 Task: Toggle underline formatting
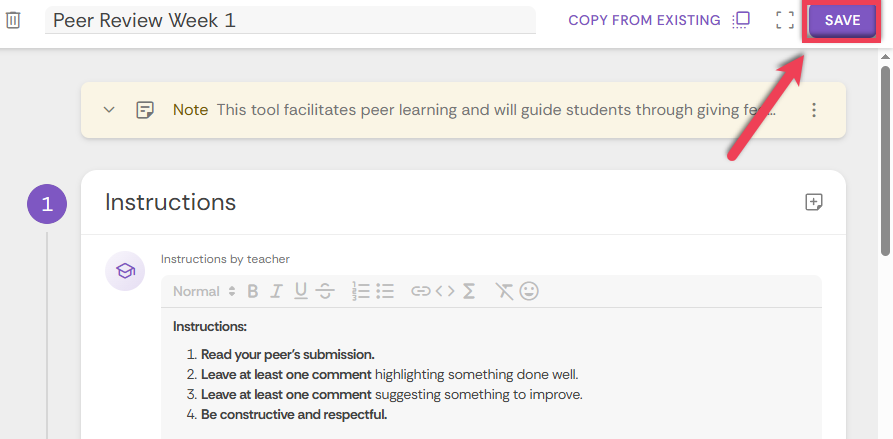[301, 292]
